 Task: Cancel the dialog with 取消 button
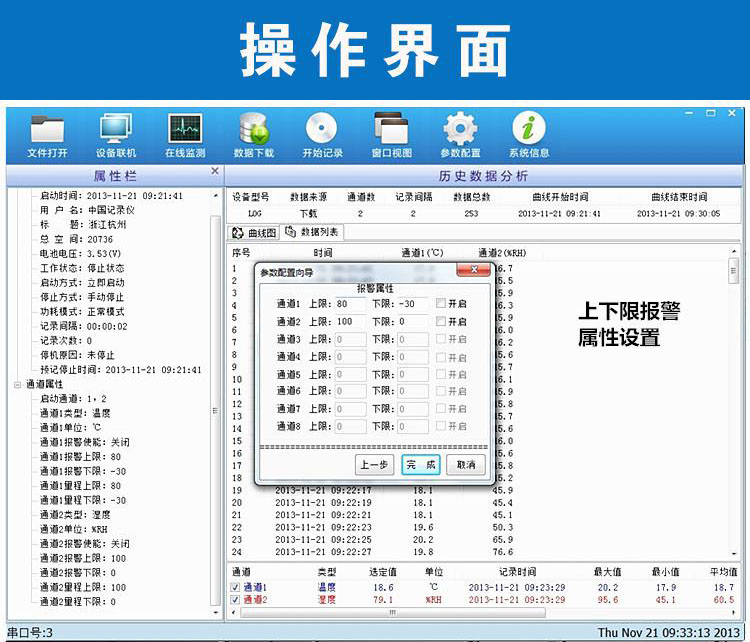coord(465,465)
